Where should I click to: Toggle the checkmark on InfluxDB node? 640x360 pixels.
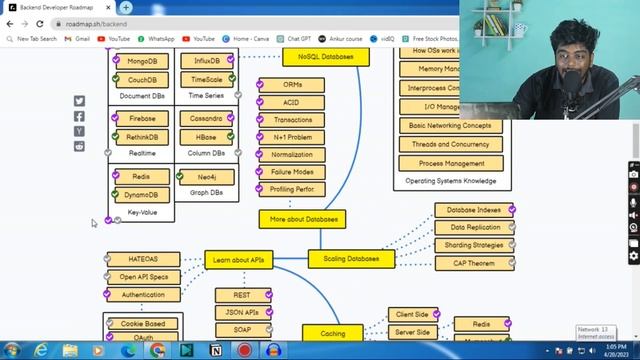pos(231,60)
